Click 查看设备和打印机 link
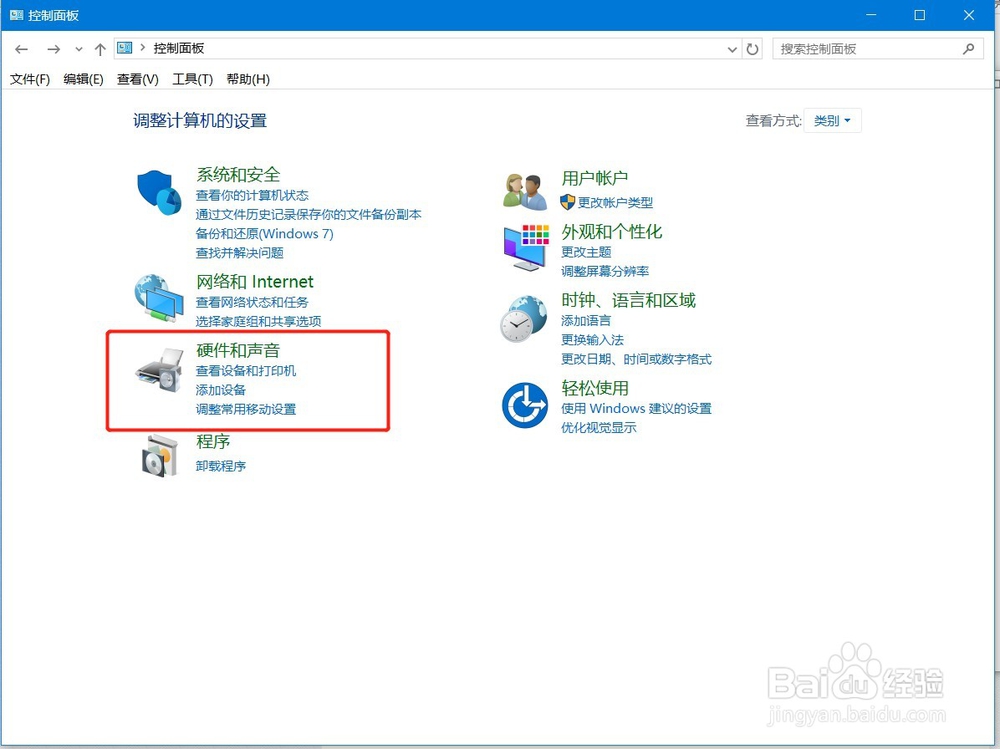The height and width of the screenshot is (749, 1000). [x=246, y=371]
